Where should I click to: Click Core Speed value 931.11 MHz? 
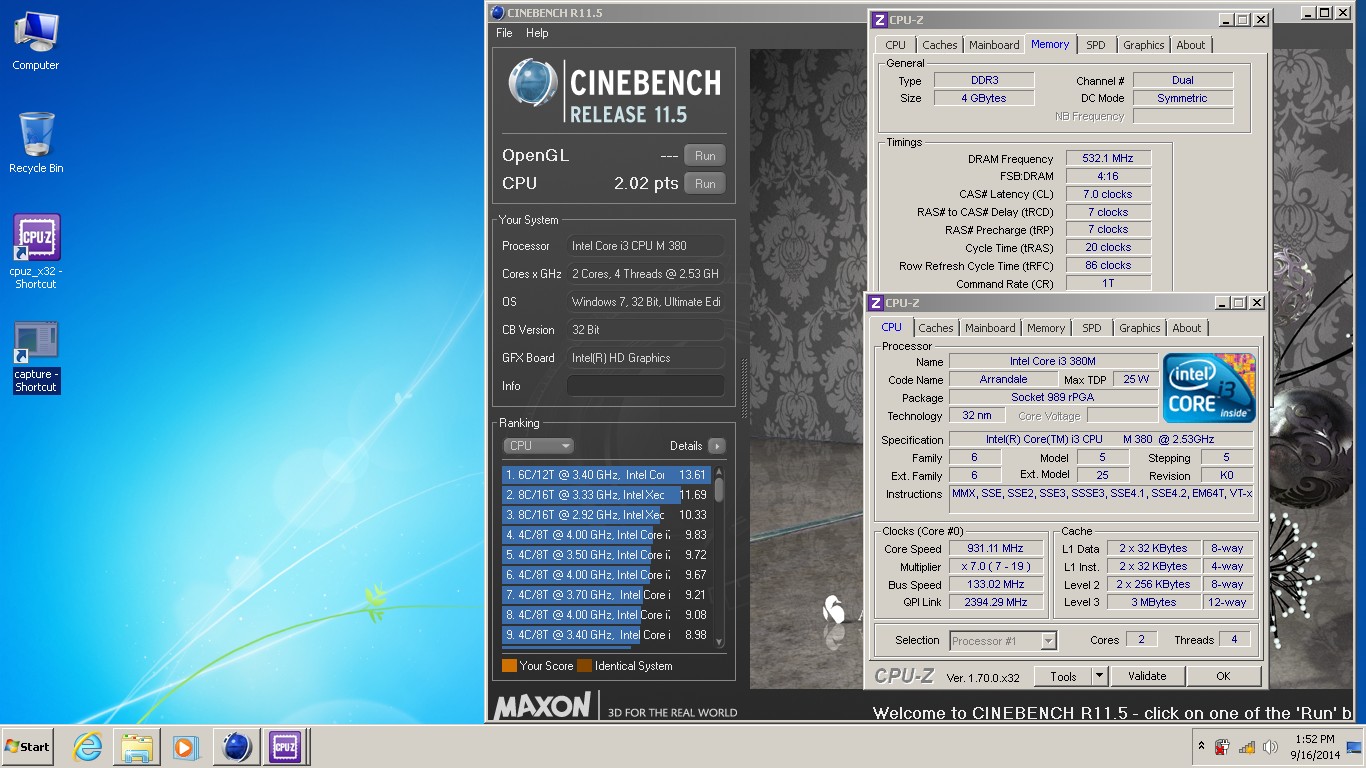[994, 549]
